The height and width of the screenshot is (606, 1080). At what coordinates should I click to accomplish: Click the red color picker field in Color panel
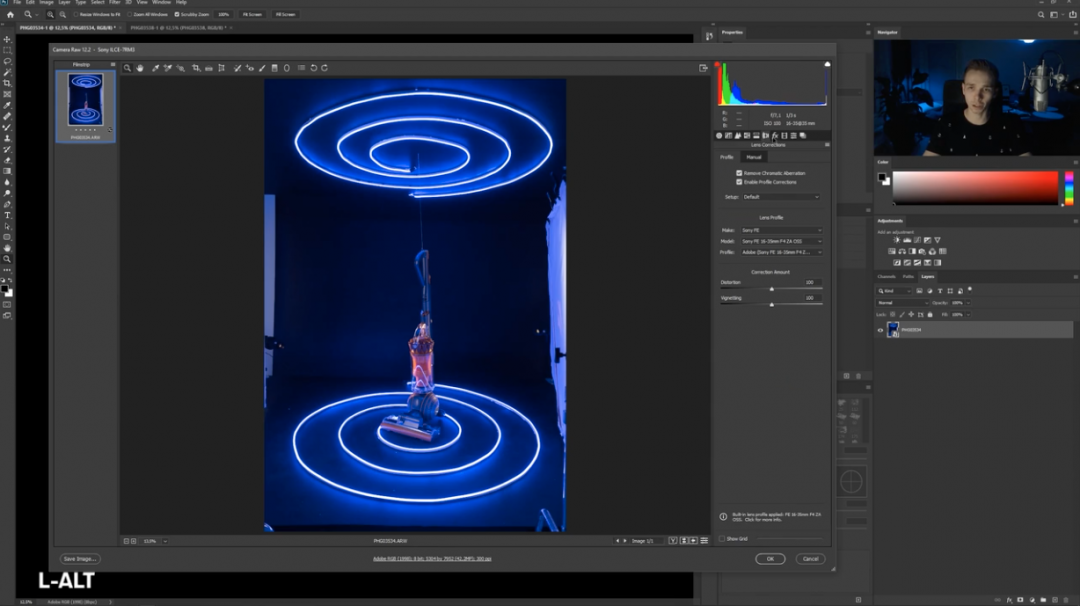pyautogui.click(x=975, y=188)
